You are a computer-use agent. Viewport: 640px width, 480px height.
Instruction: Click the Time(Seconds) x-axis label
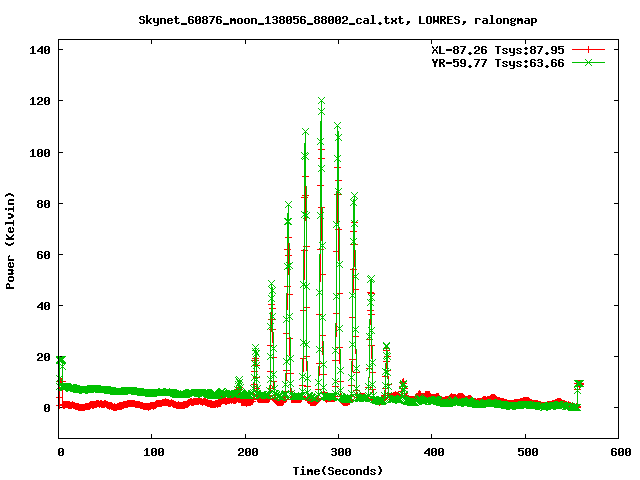click(338, 471)
